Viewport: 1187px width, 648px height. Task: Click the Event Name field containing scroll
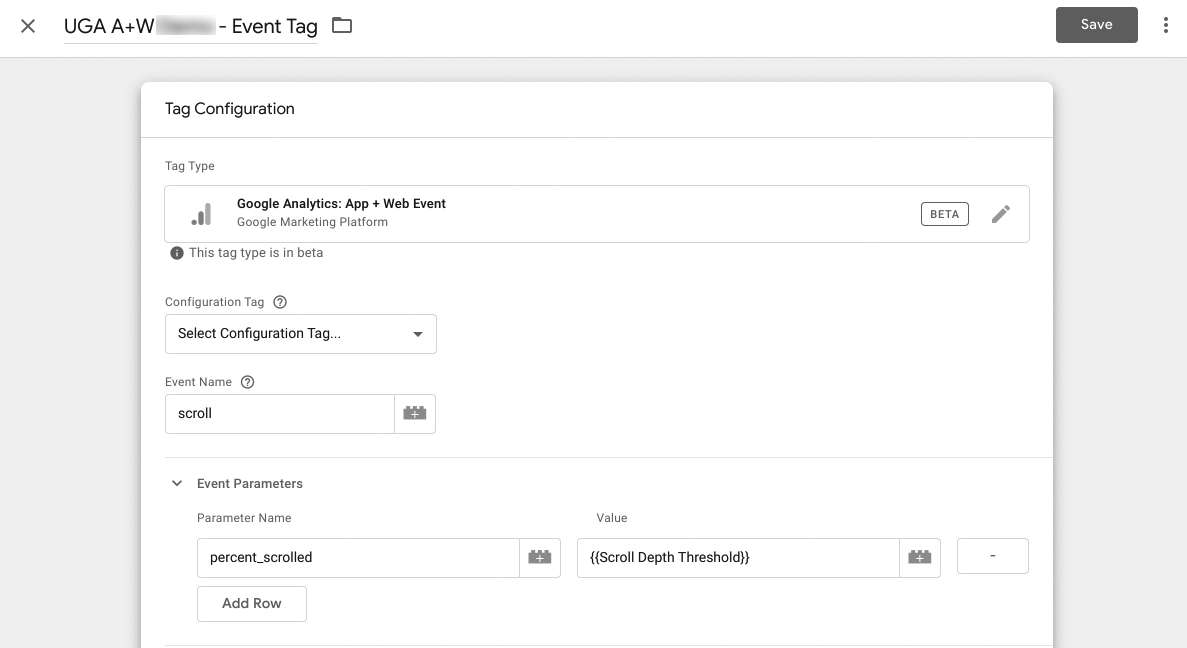pyautogui.click(x=279, y=414)
